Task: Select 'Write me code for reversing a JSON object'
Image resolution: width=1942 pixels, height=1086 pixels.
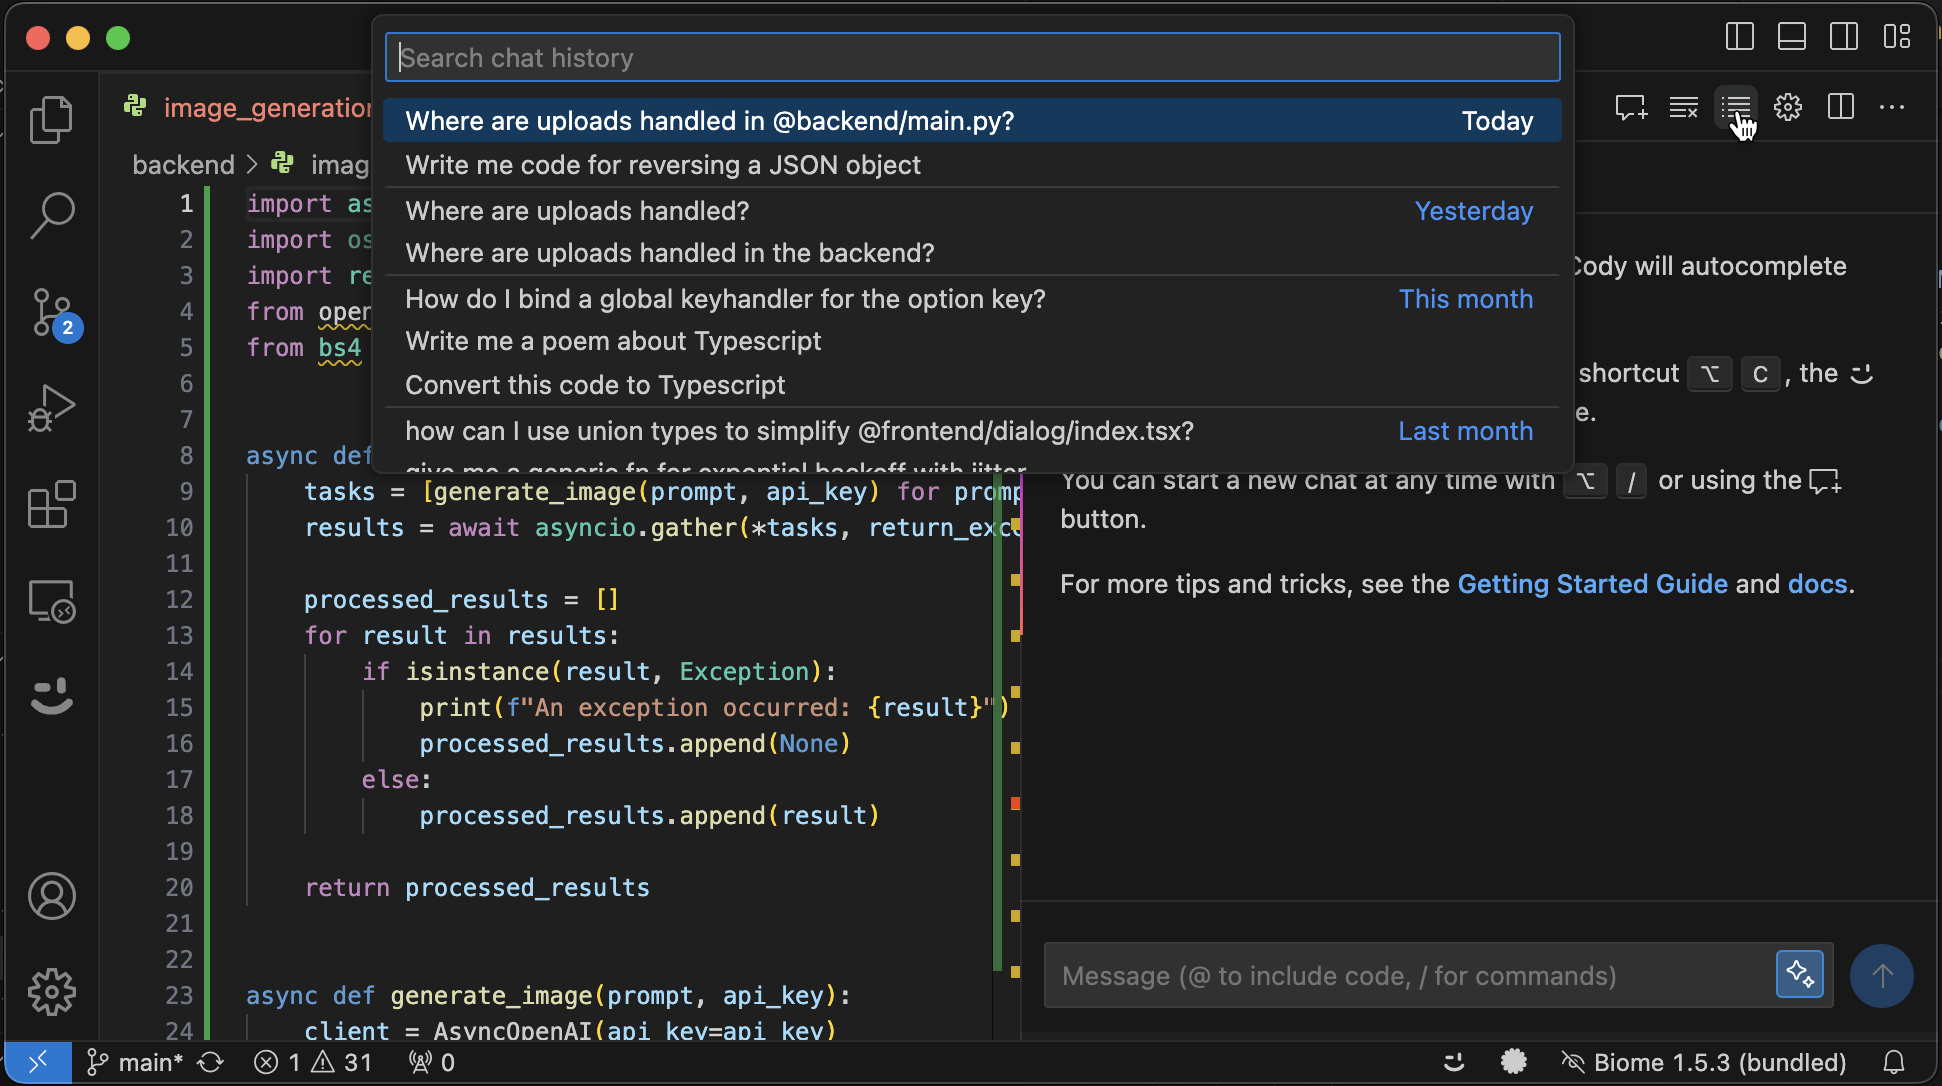Action: coord(663,165)
